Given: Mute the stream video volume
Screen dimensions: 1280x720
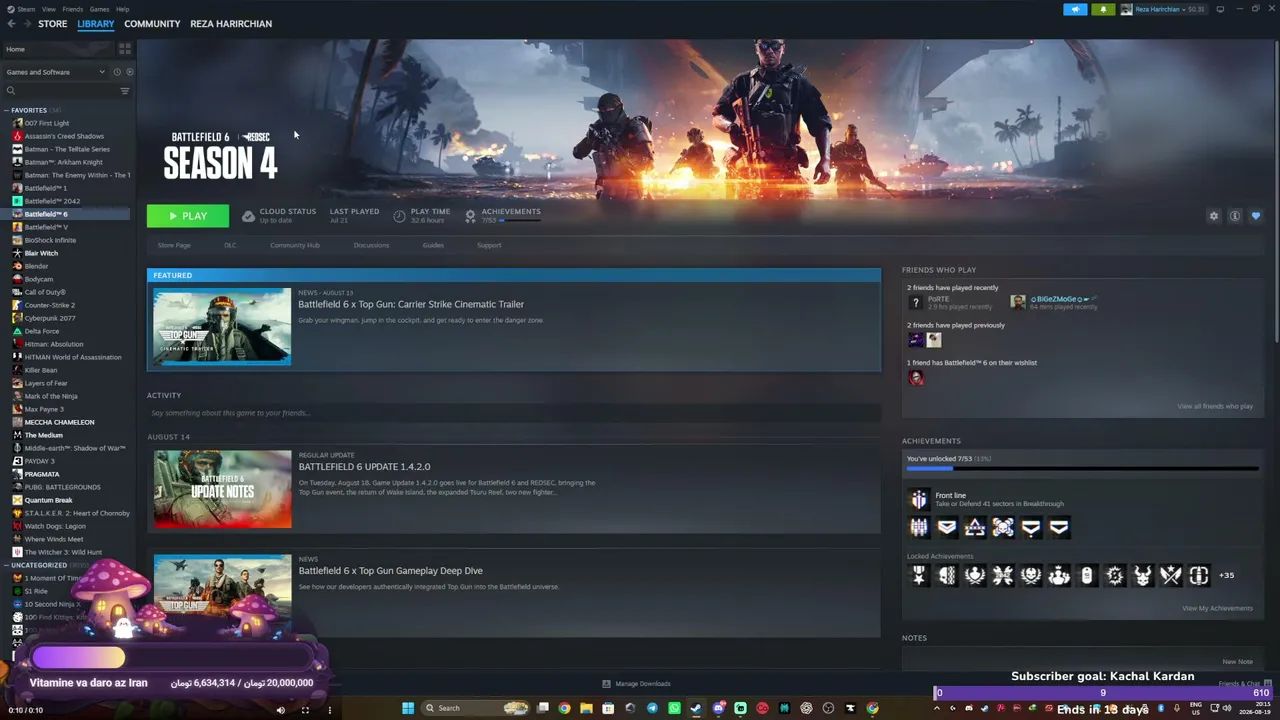Looking at the screenshot, I should (280, 710).
